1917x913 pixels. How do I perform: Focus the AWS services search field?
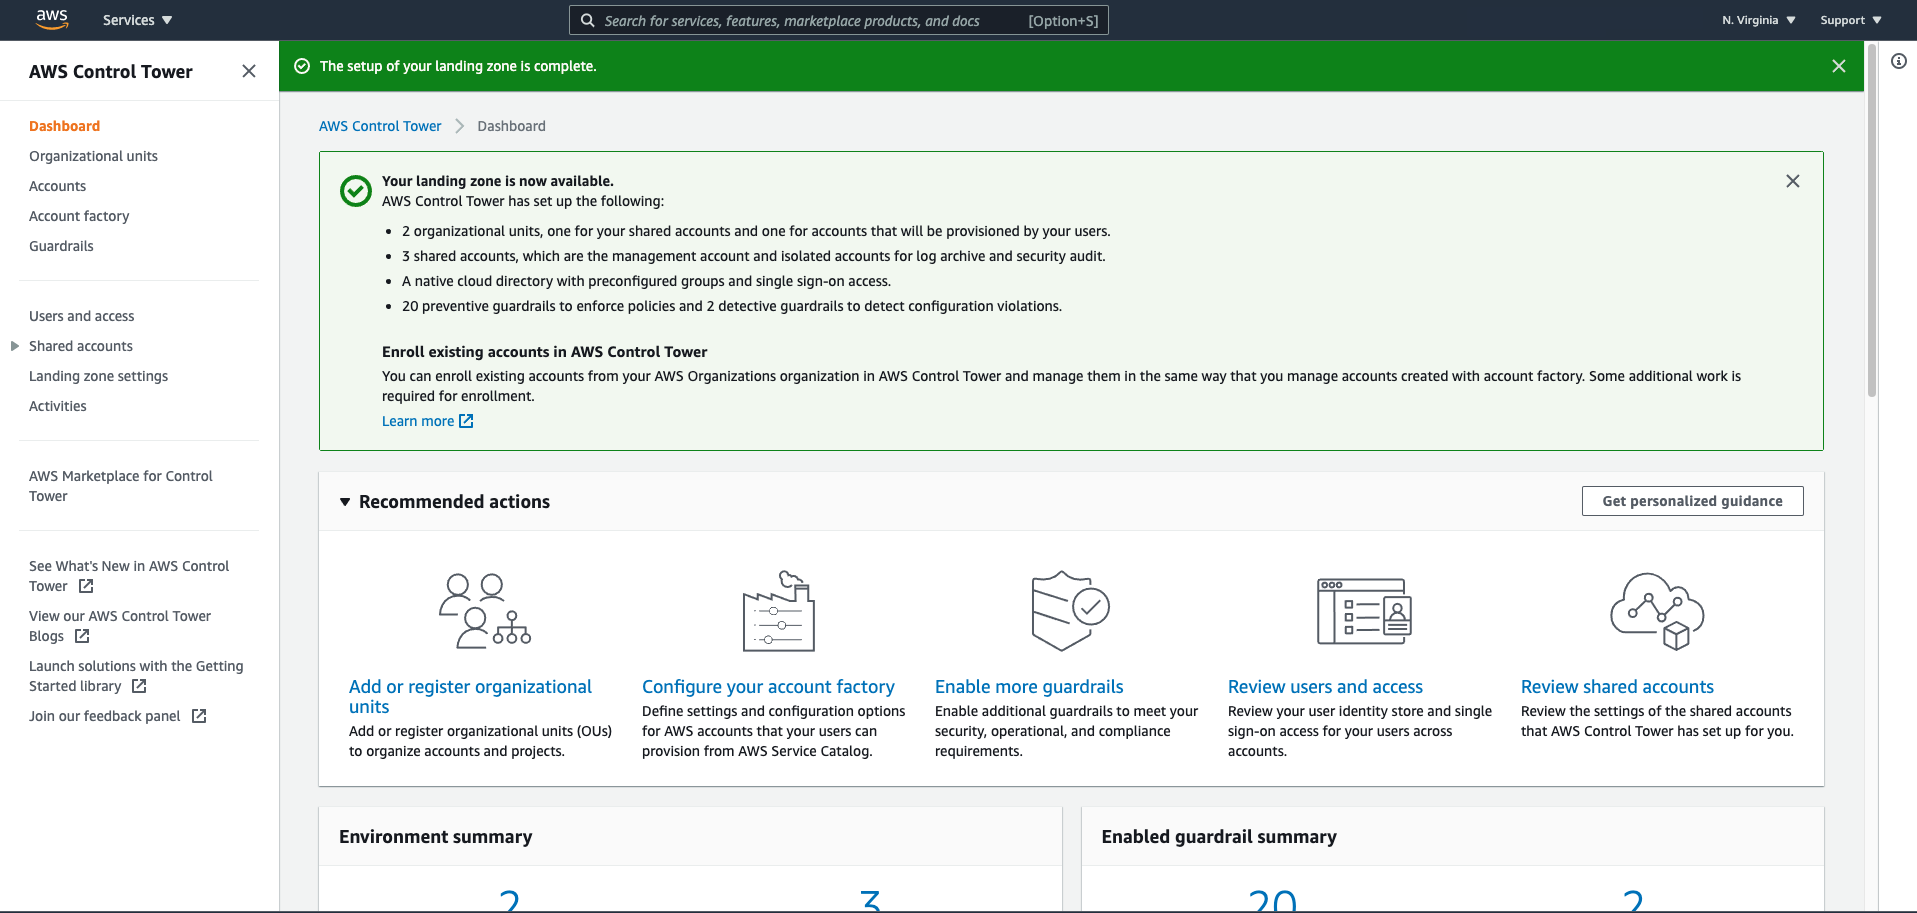pyautogui.click(x=838, y=20)
